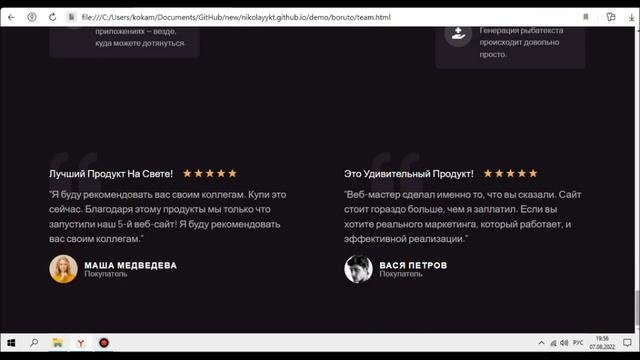The height and width of the screenshot is (360, 640).
Task: Go back with the browser back arrow
Action: [11, 17]
